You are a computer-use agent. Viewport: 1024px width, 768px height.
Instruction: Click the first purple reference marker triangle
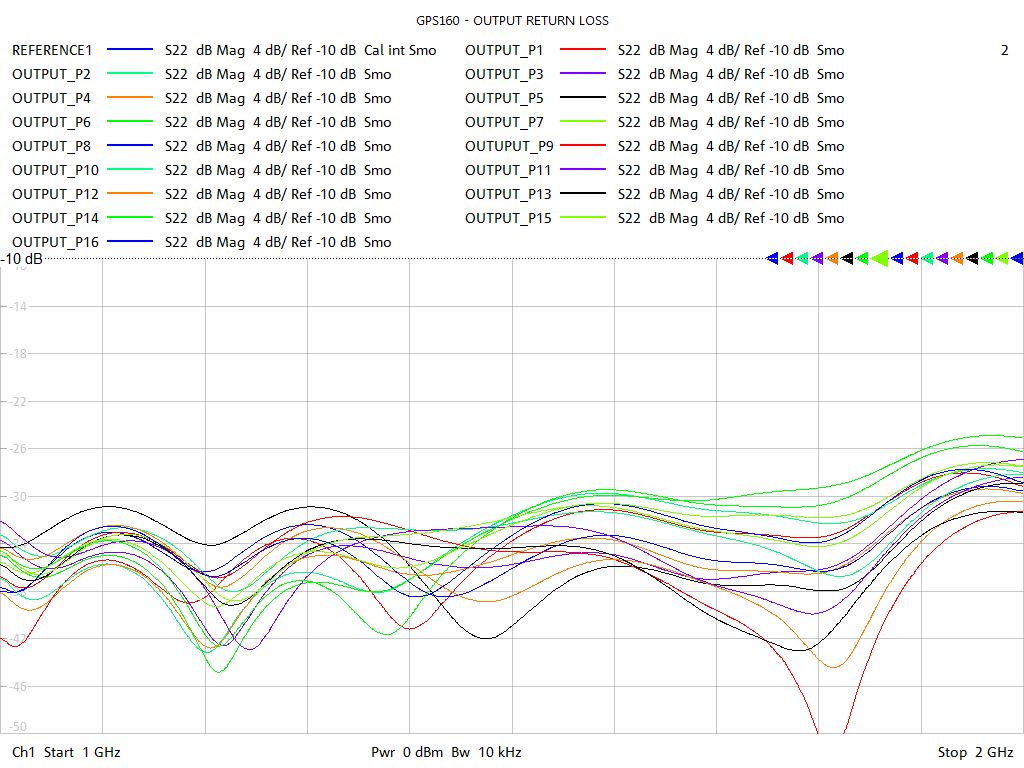coord(818,259)
